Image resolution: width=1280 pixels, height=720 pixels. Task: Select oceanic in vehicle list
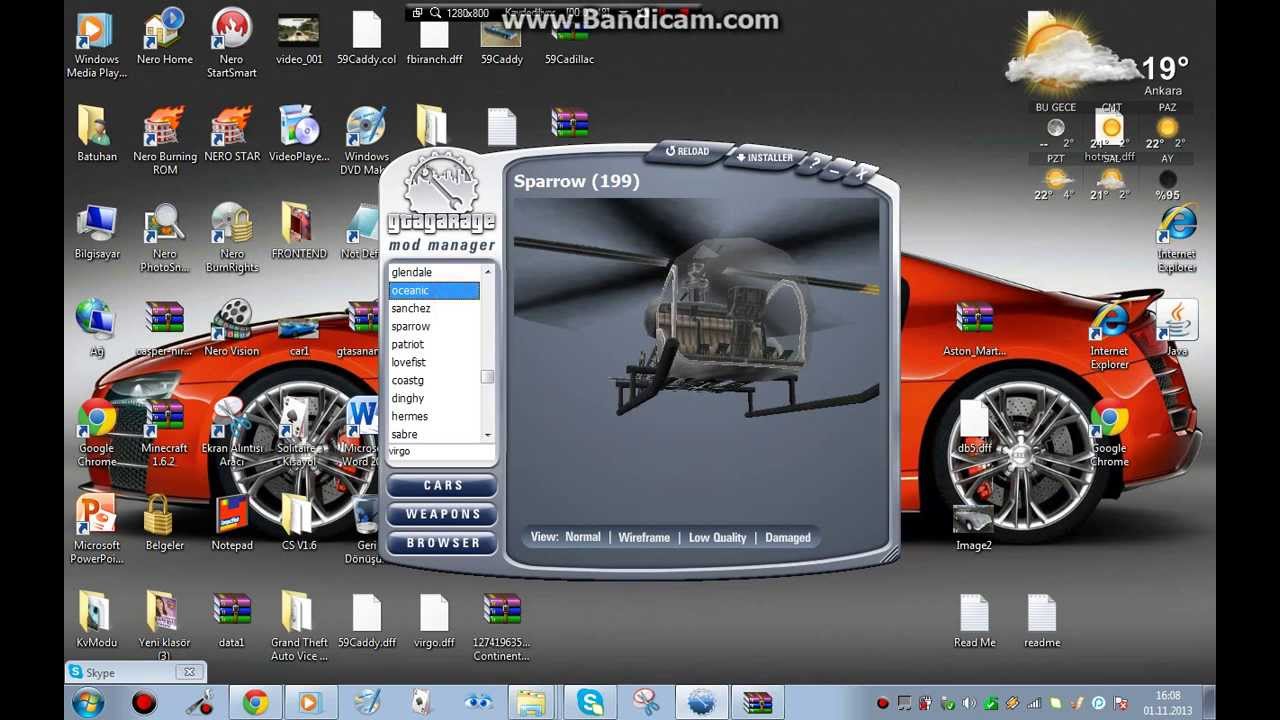pyautogui.click(x=434, y=290)
